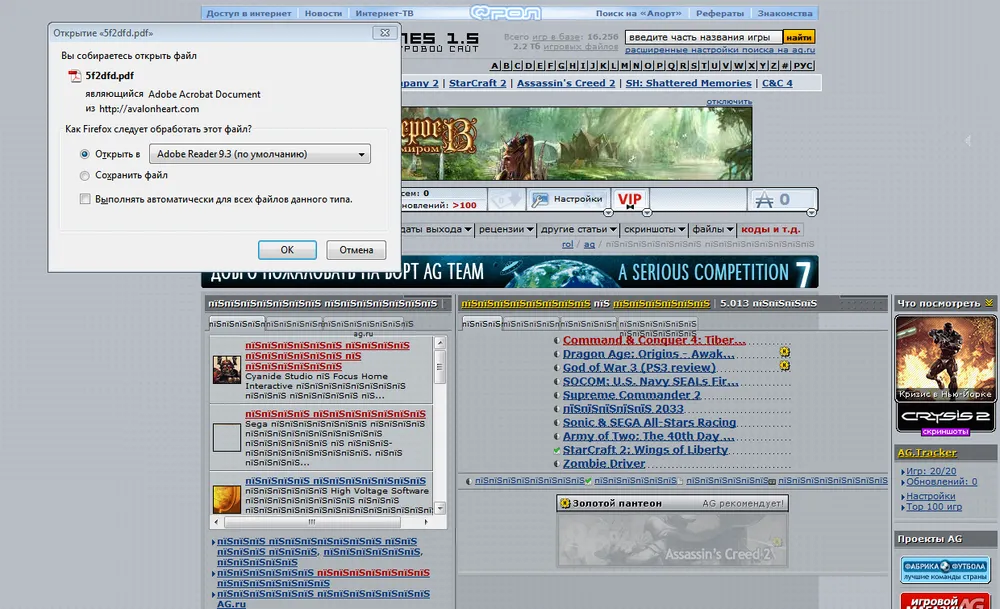
Task: Click the VIP icon in the toolbar
Action: pyautogui.click(x=629, y=199)
